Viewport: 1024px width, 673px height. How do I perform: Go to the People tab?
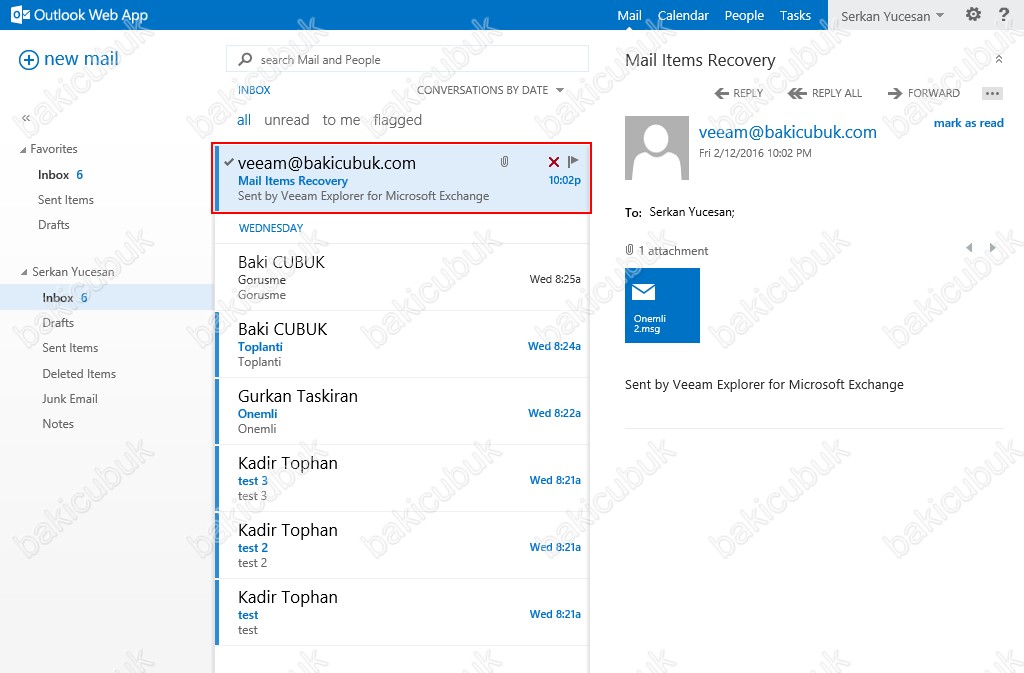click(744, 15)
